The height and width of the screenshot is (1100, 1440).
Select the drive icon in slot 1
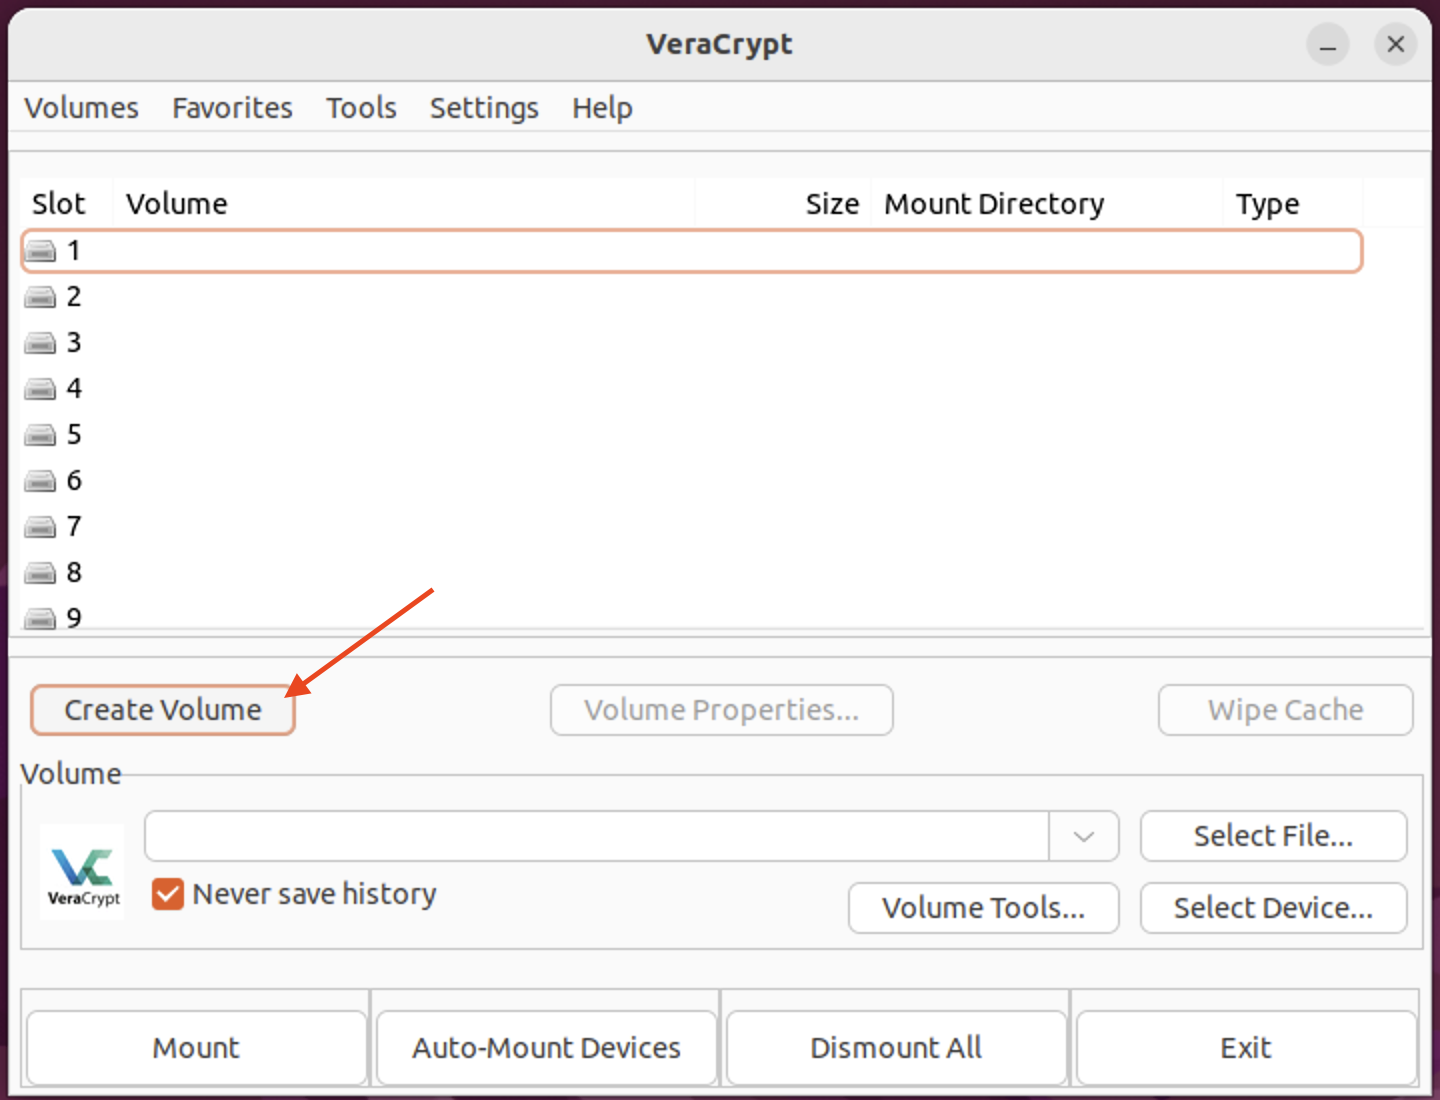pos(40,251)
